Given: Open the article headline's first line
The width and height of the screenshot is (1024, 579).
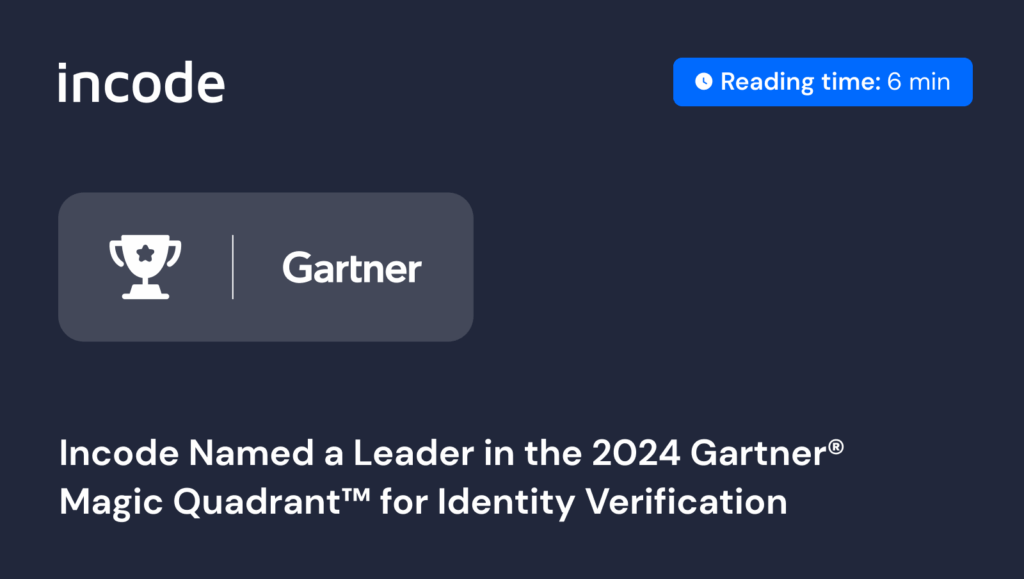Looking at the screenshot, I should 452,454.
